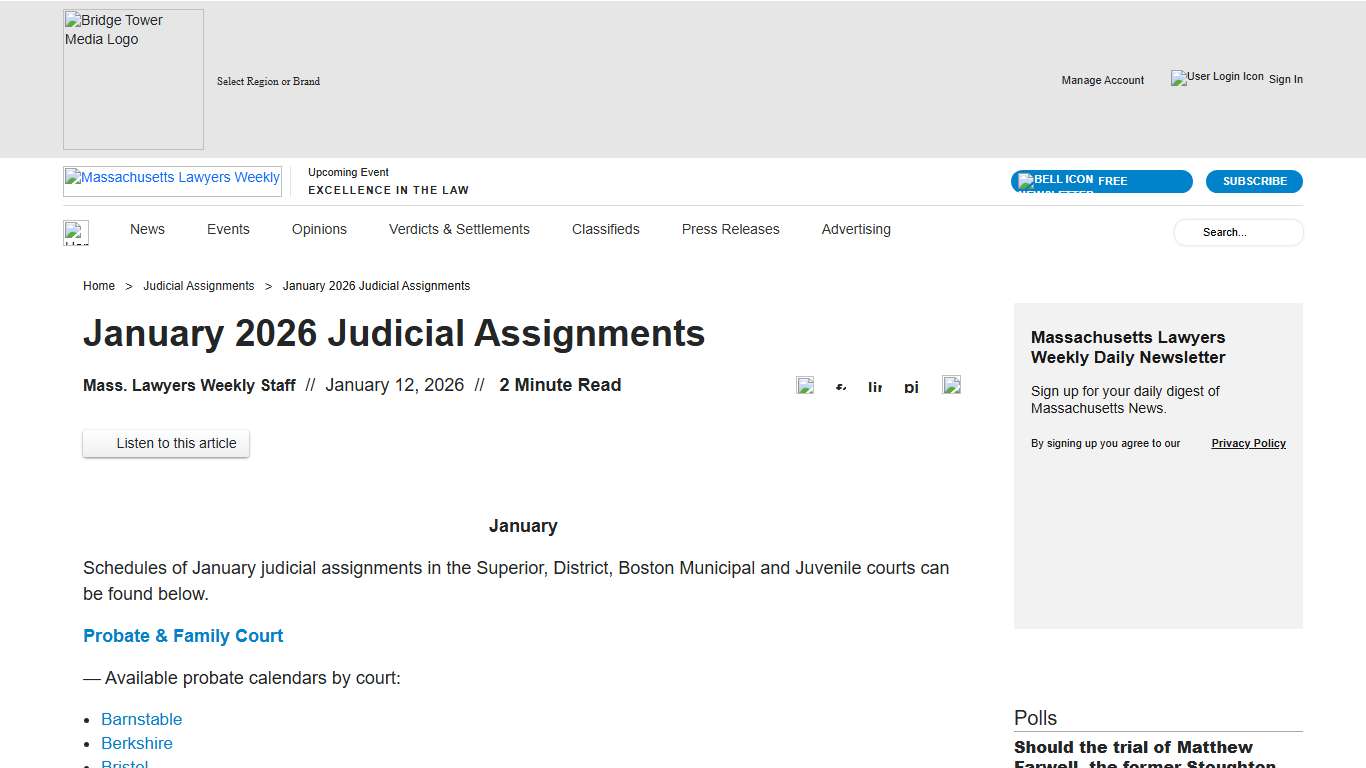
Task: Click the Massachusetts Lawyers Weekly logo
Action: (172, 178)
